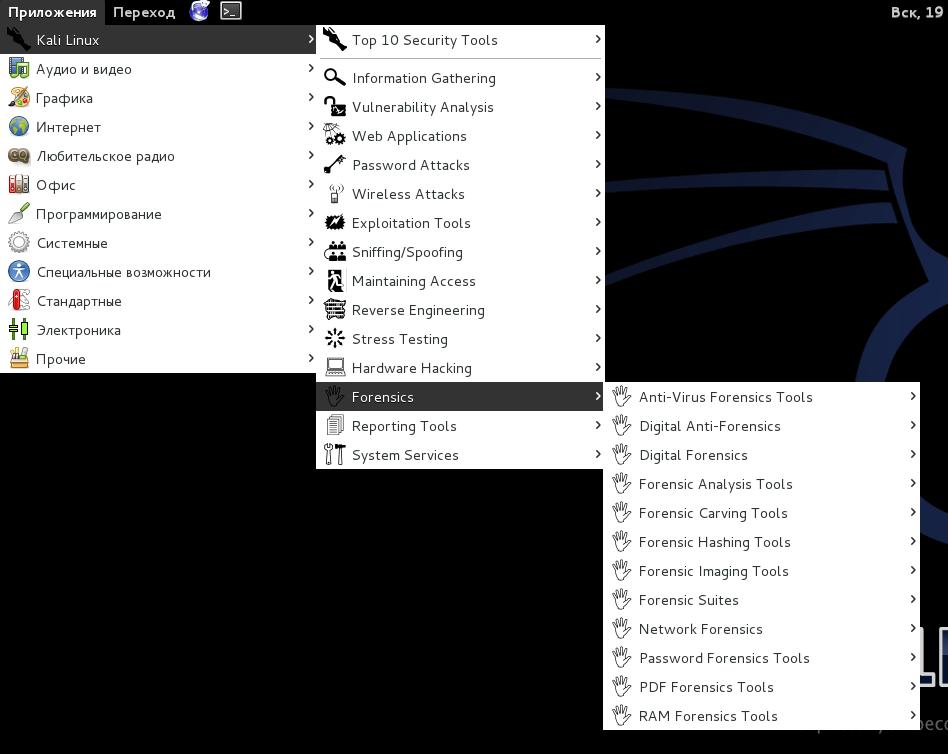Click the Системные gear icon

tap(19, 242)
